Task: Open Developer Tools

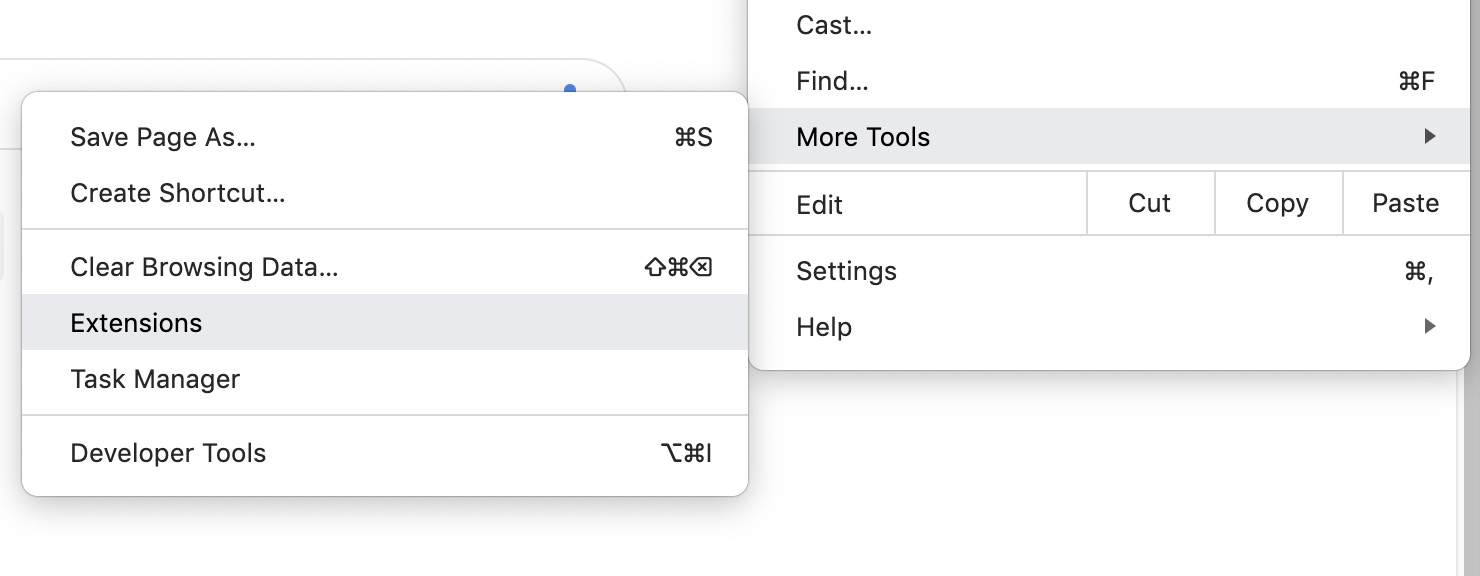Action: [x=168, y=453]
